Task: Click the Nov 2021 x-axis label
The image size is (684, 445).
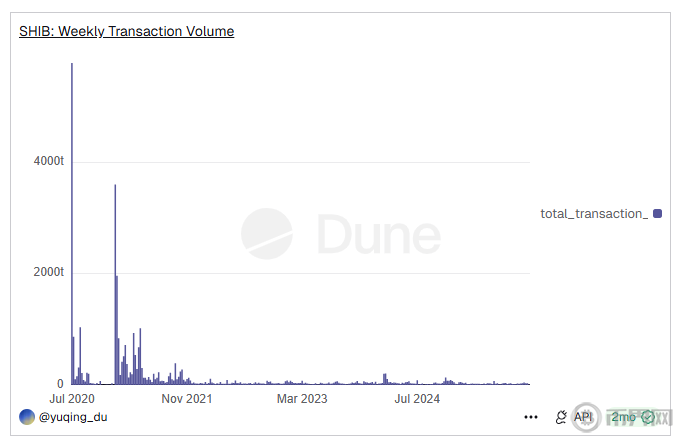Action: click(x=186, y=399)
